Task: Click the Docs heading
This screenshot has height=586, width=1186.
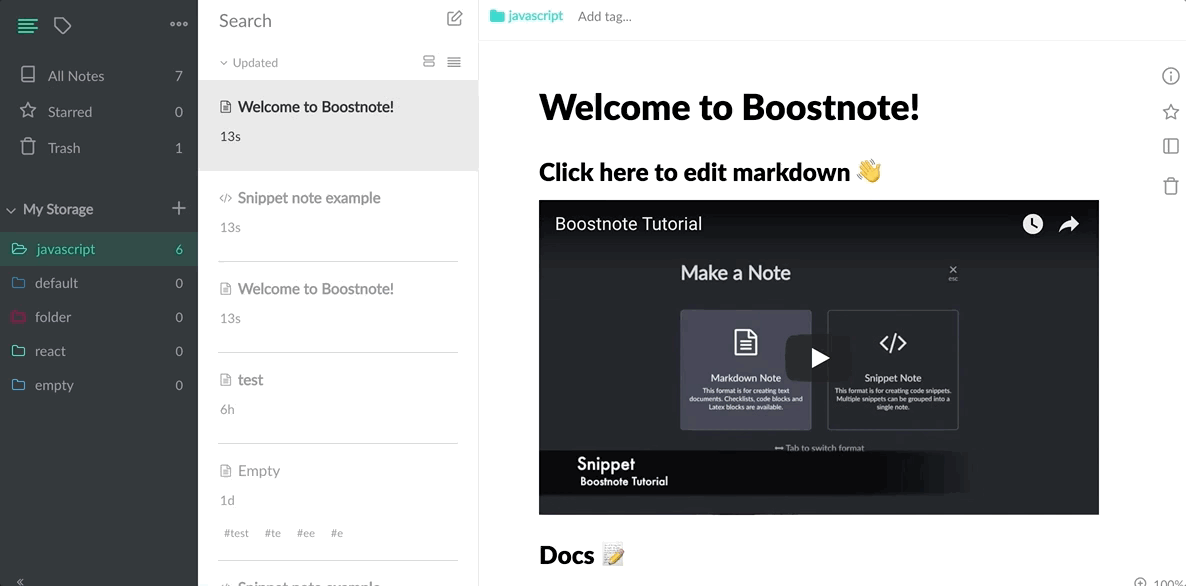Action: [x=581, y=555]
